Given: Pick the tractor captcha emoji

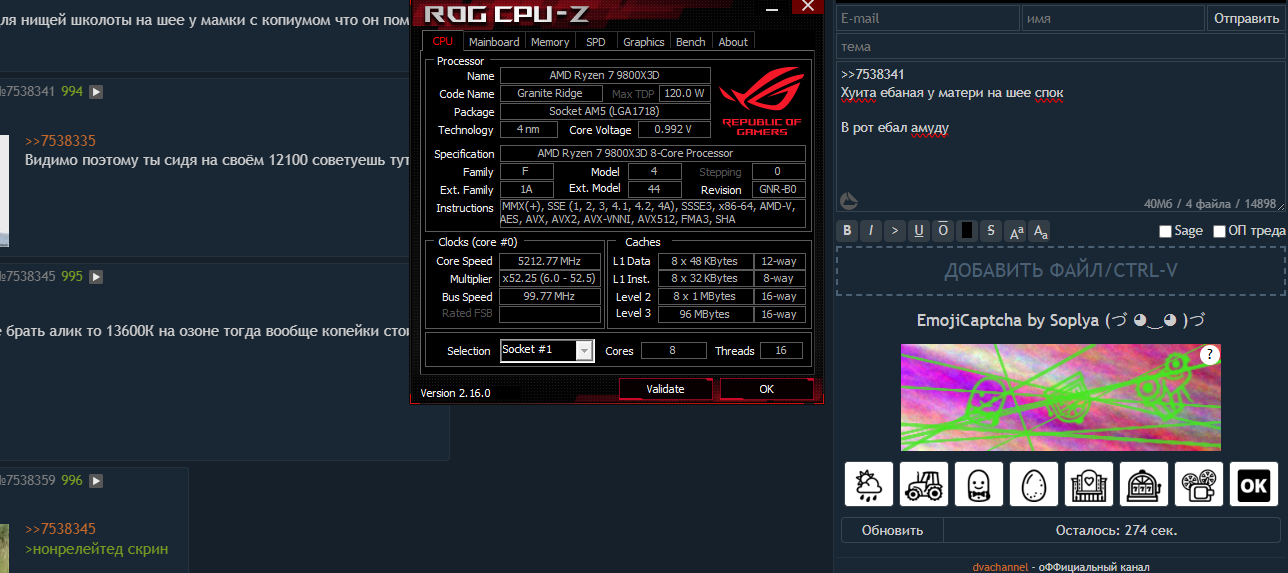Looking at the screenshot, I should pyautogui.click(x=924, y=486).
